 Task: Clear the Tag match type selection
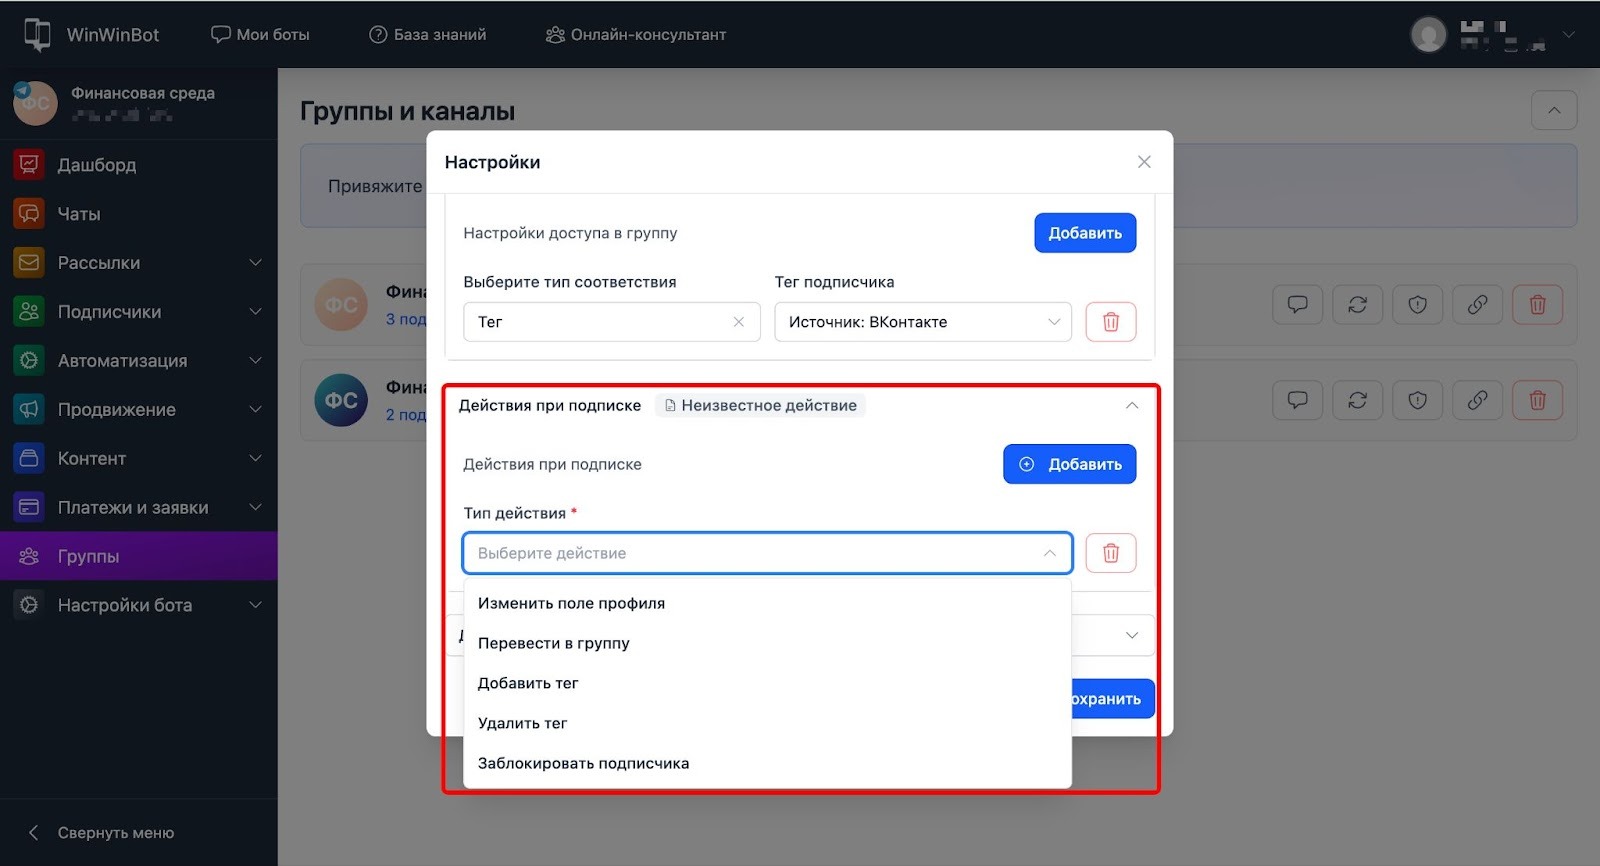point(738,322)
